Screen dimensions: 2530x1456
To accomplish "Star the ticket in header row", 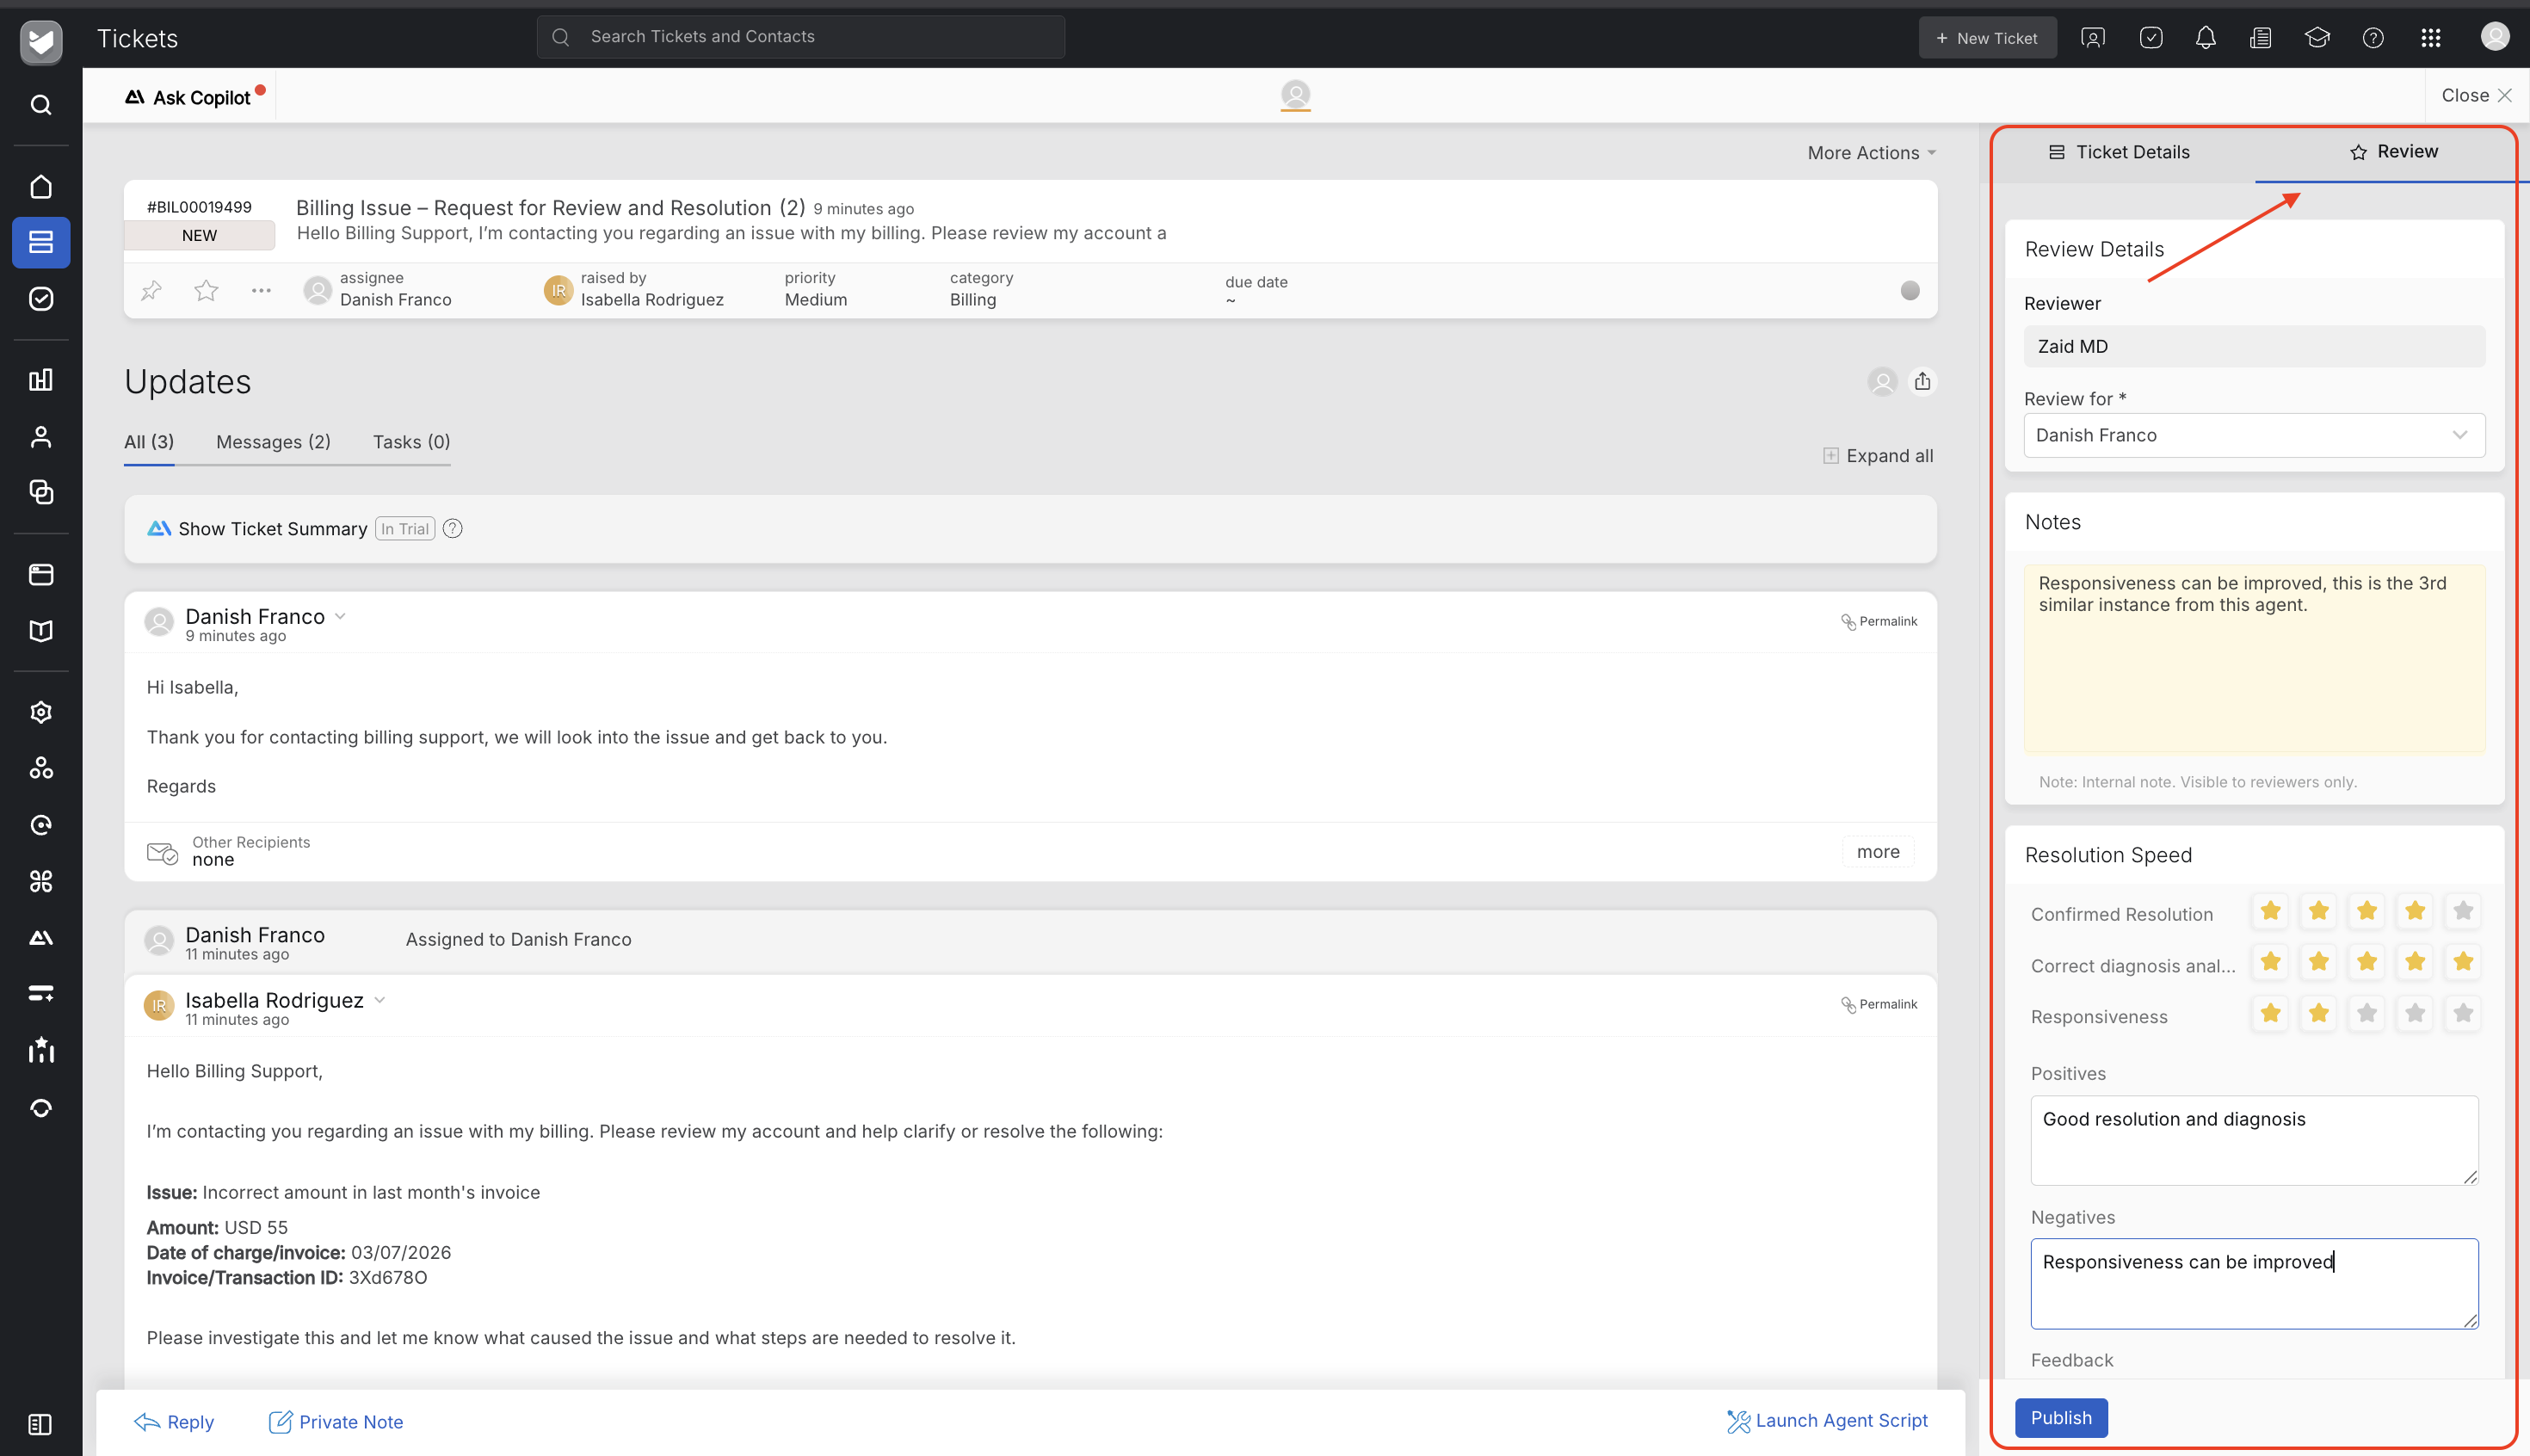I will click(x=206, y=290).
